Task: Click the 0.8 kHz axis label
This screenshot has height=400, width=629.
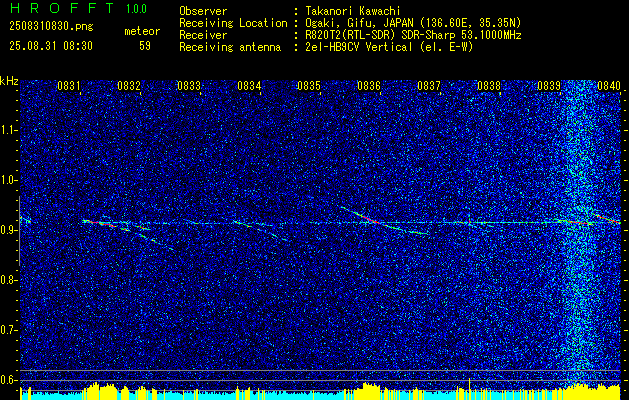Action: coord(8,280)
